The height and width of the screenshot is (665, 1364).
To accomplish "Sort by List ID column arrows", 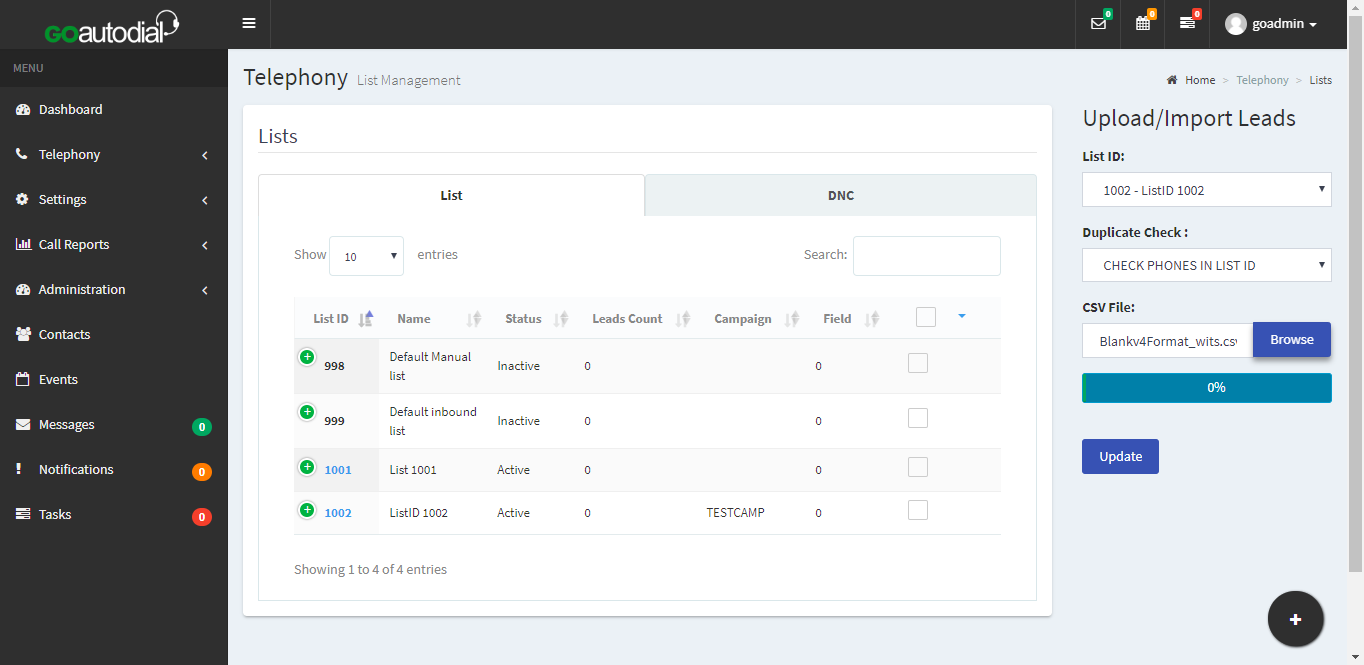I will (365, 319).
